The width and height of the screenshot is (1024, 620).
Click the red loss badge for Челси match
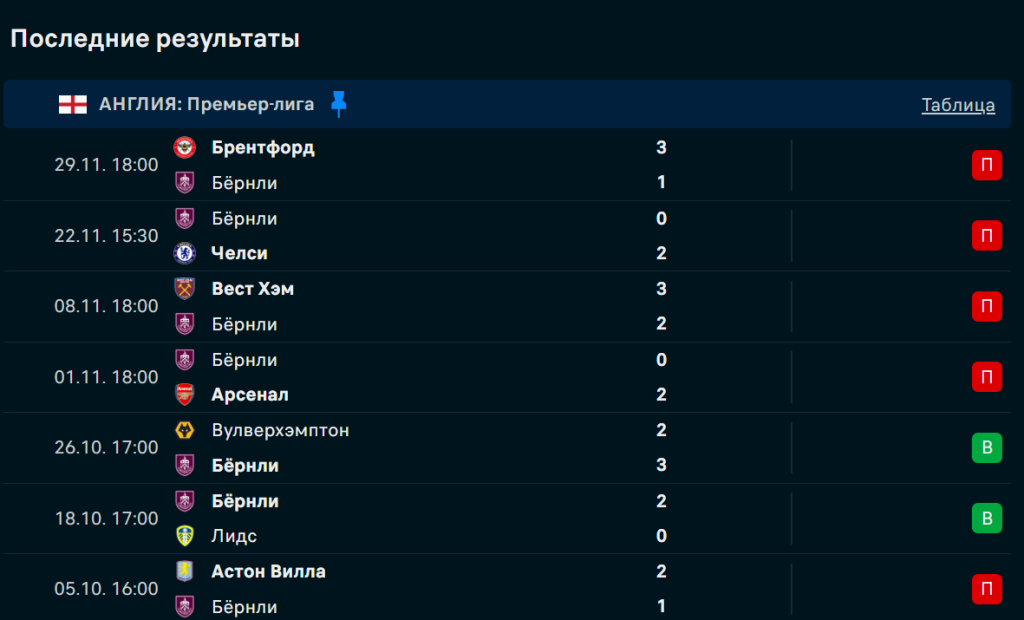pos(986,236)
